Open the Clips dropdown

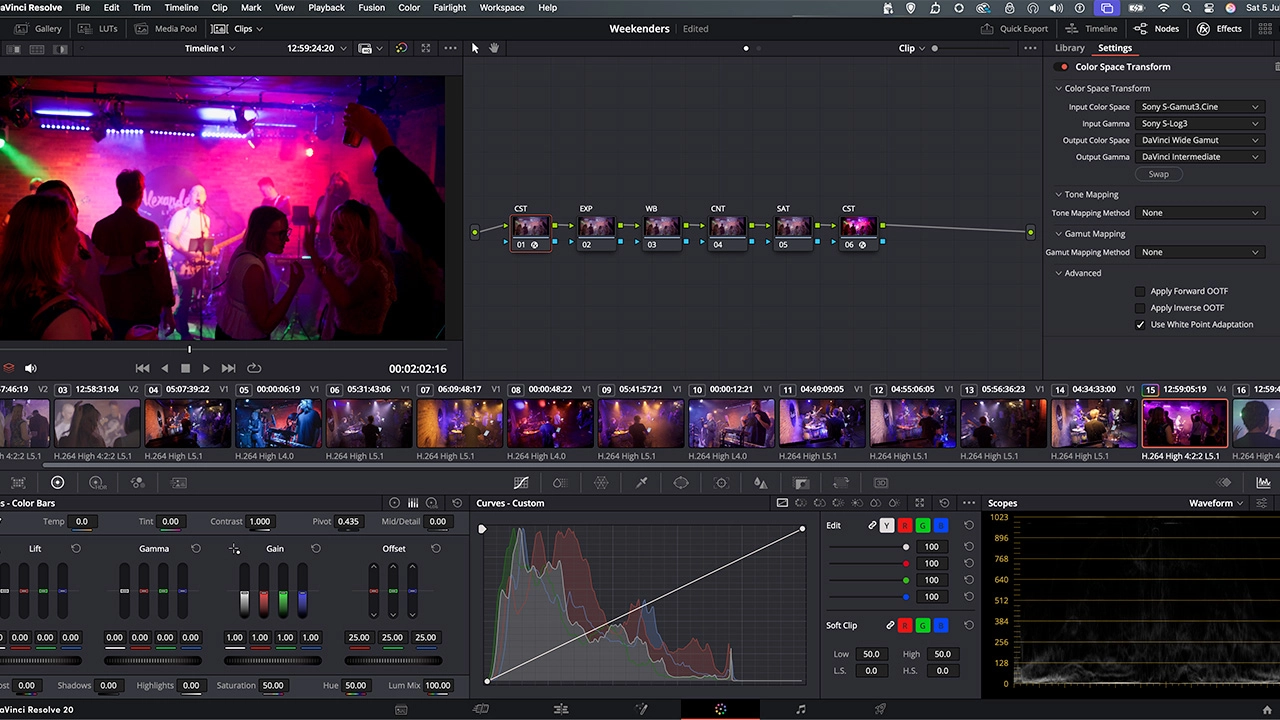[x=238, y=29]
